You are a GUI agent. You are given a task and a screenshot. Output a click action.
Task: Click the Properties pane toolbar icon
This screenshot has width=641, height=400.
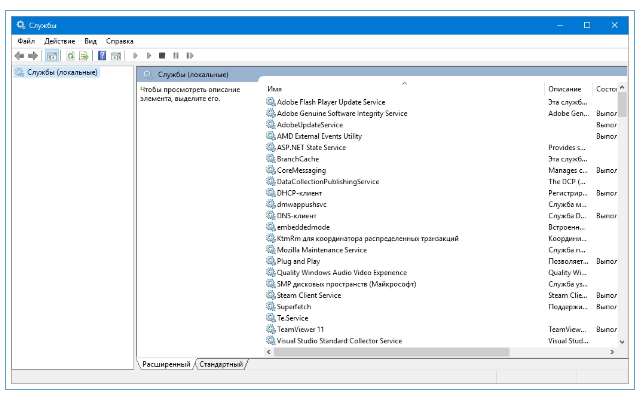click(x=116, y=56)
